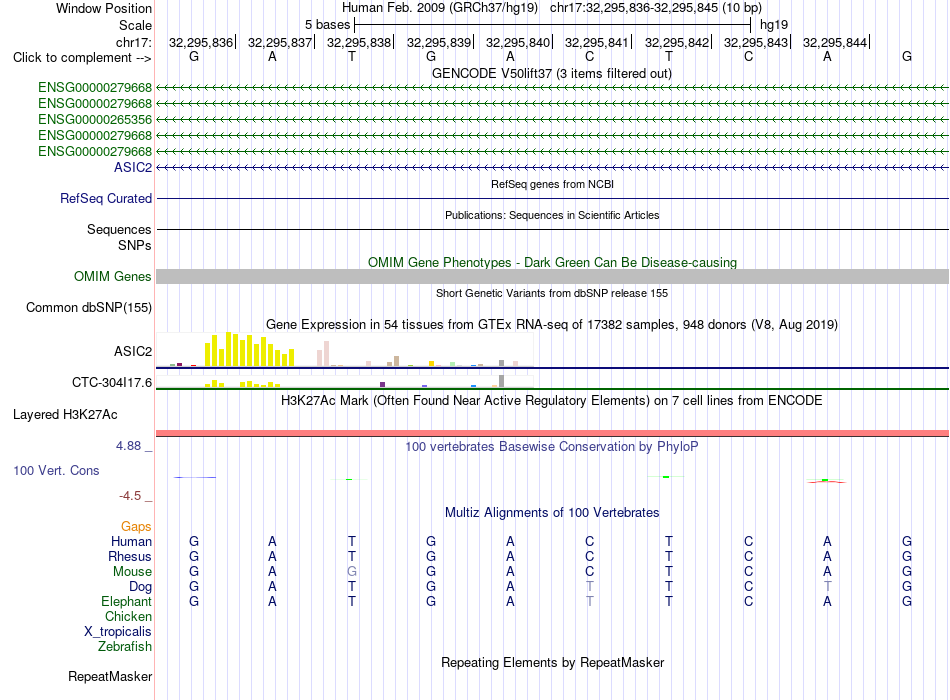950x700 pixels.
Task: Click position label 32,295,844 on the ruler
Action: (834, 42)
